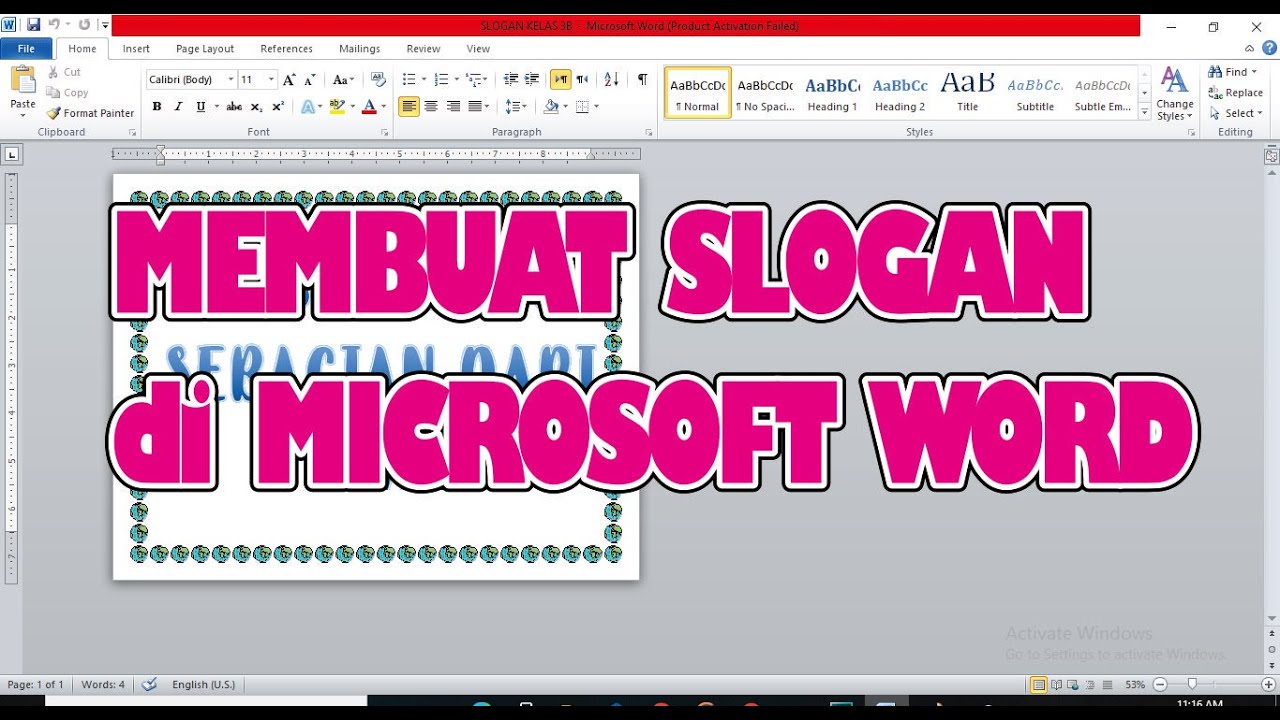Image resolution: width=1280 pixels, height=720 pixels.
Task: Toggle Print Layout view button
Action: coord(1039,685)
